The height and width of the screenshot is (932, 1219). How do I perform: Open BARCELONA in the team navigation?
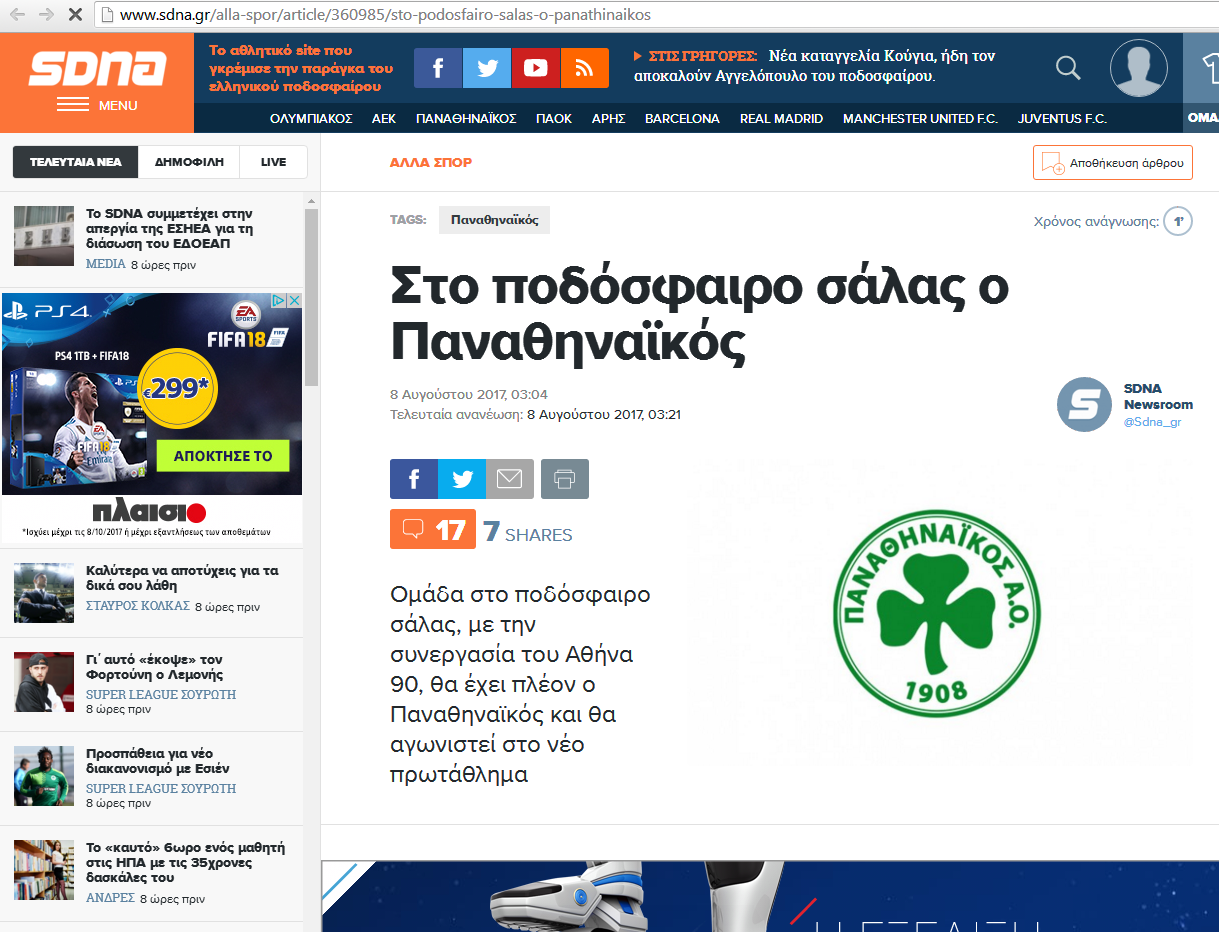(682, 118)
